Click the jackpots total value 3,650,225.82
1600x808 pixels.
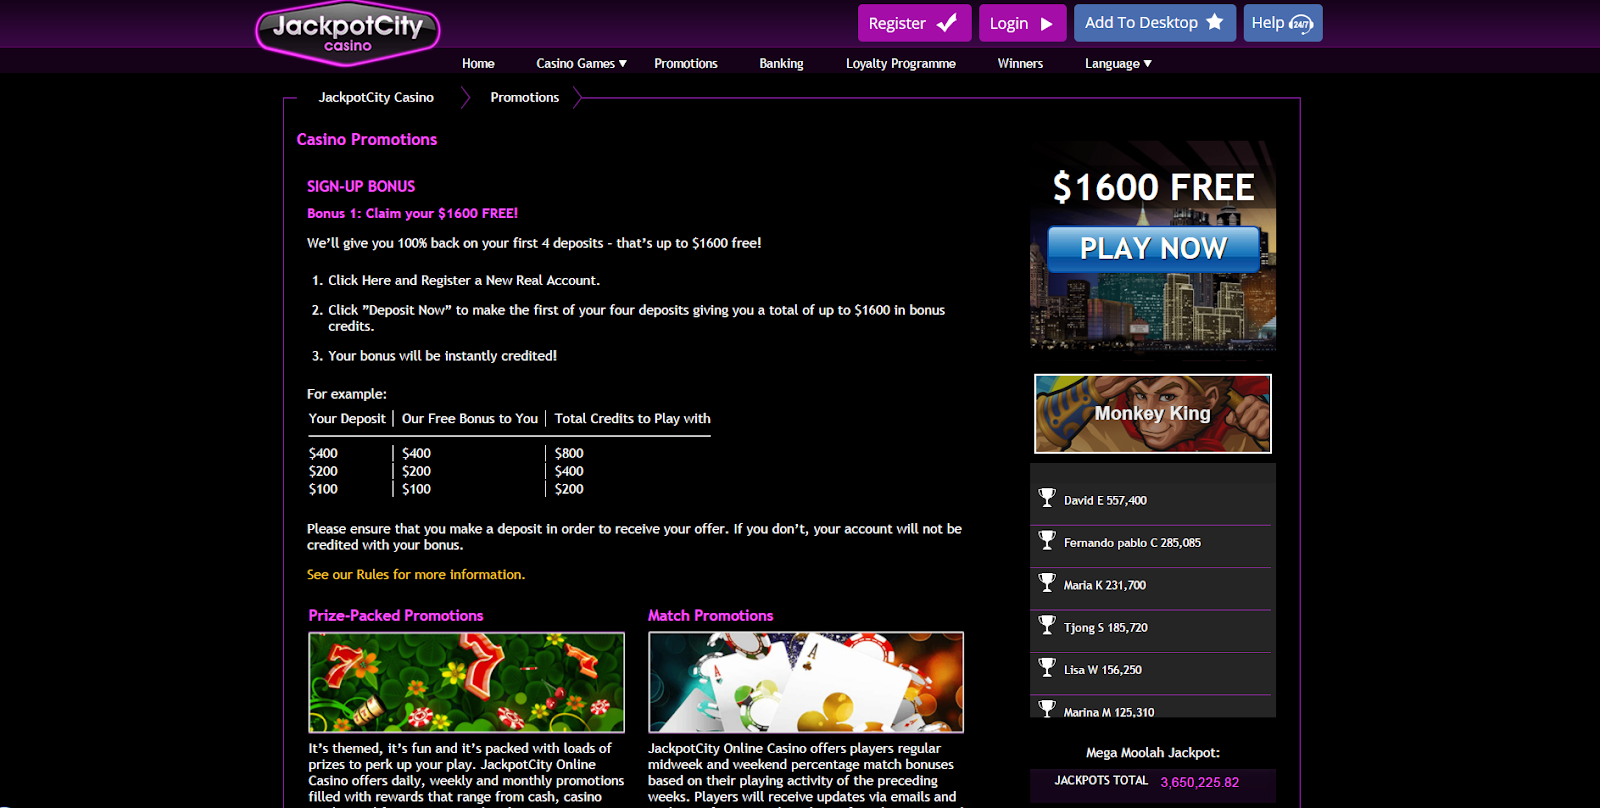pyautogui.click(x=1199, y=782)
